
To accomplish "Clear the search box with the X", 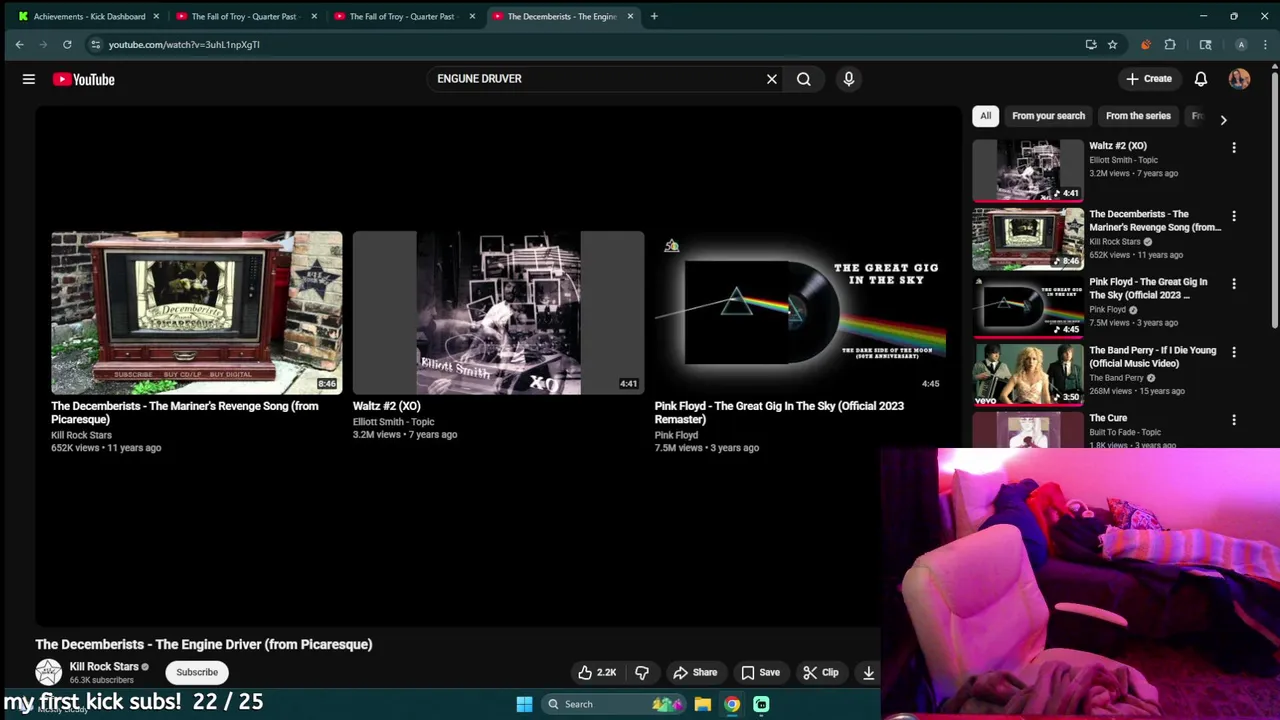I will [772, 79].
